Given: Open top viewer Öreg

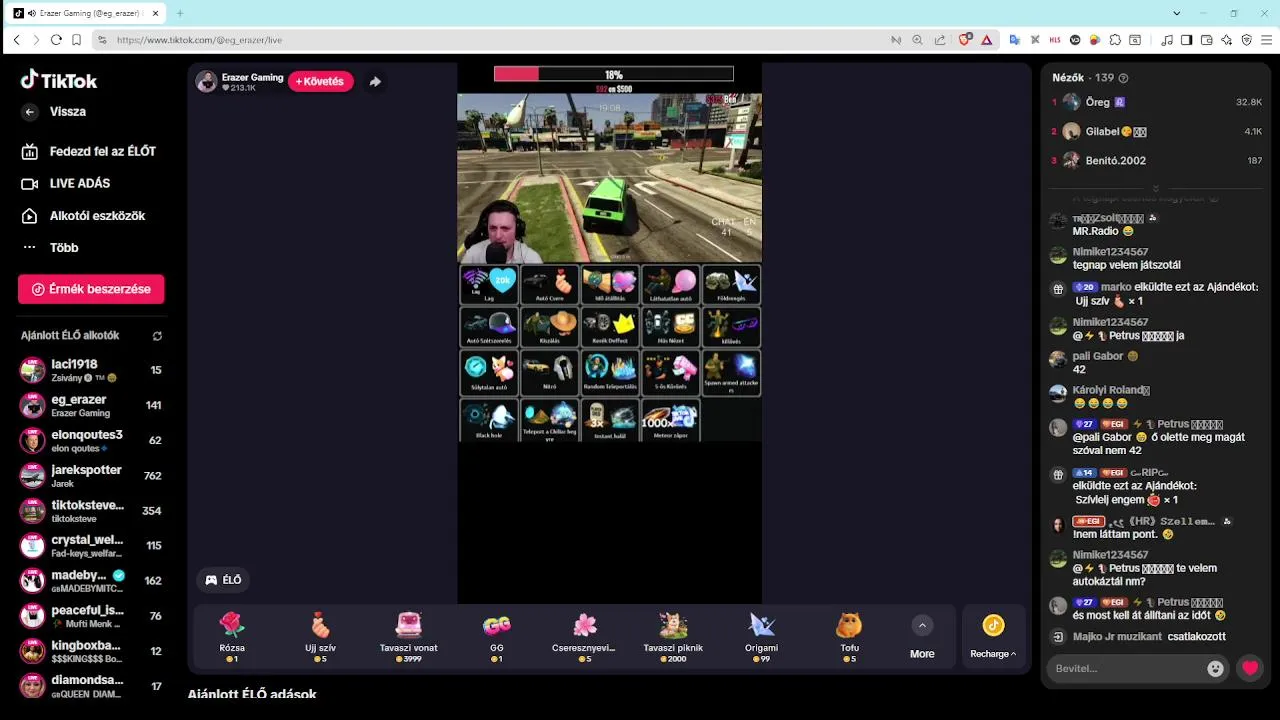Looking at the screenshot, I should point(1157,102).
